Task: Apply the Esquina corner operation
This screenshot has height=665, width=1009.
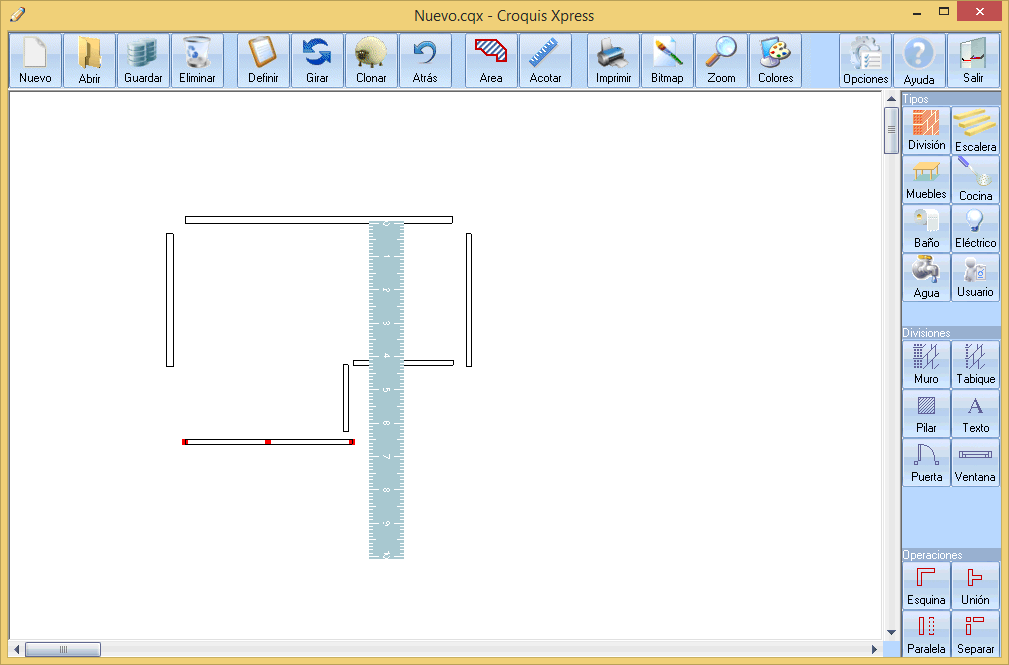Action: pyautogui.click(x=926, y=585)
